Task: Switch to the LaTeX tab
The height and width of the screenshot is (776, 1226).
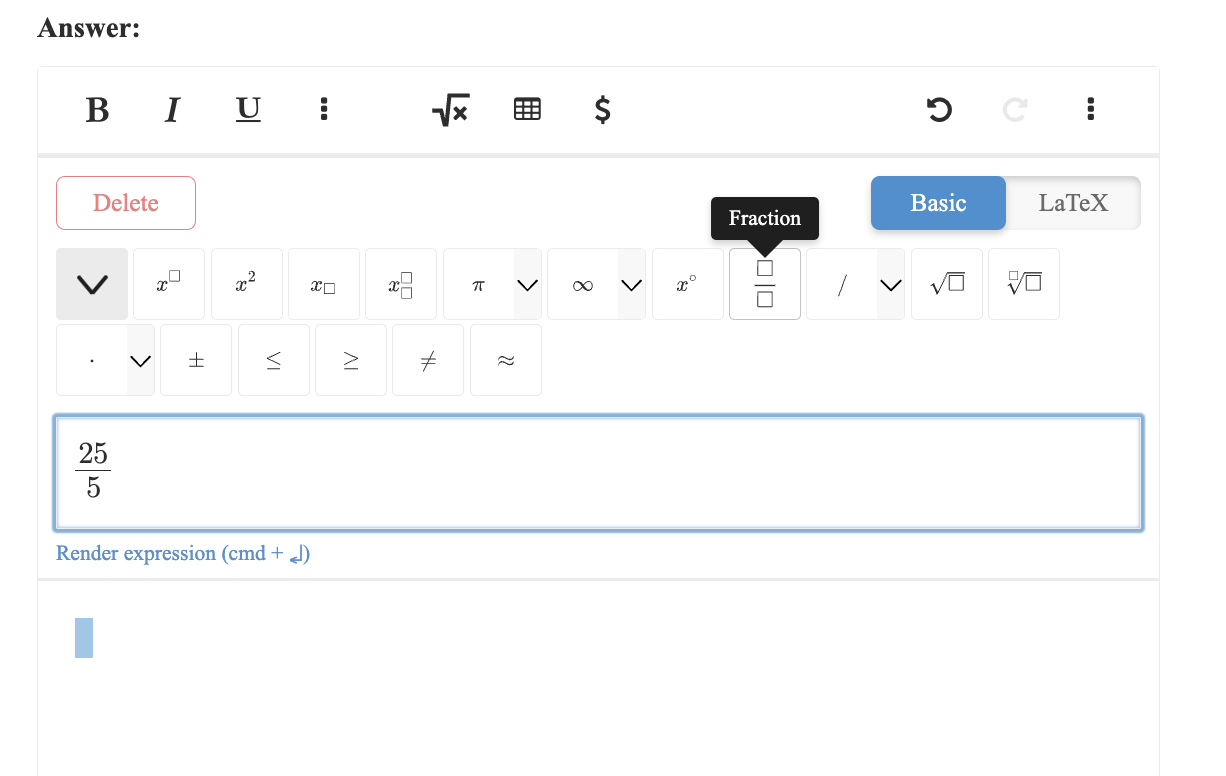Action: click(1072, 203)
